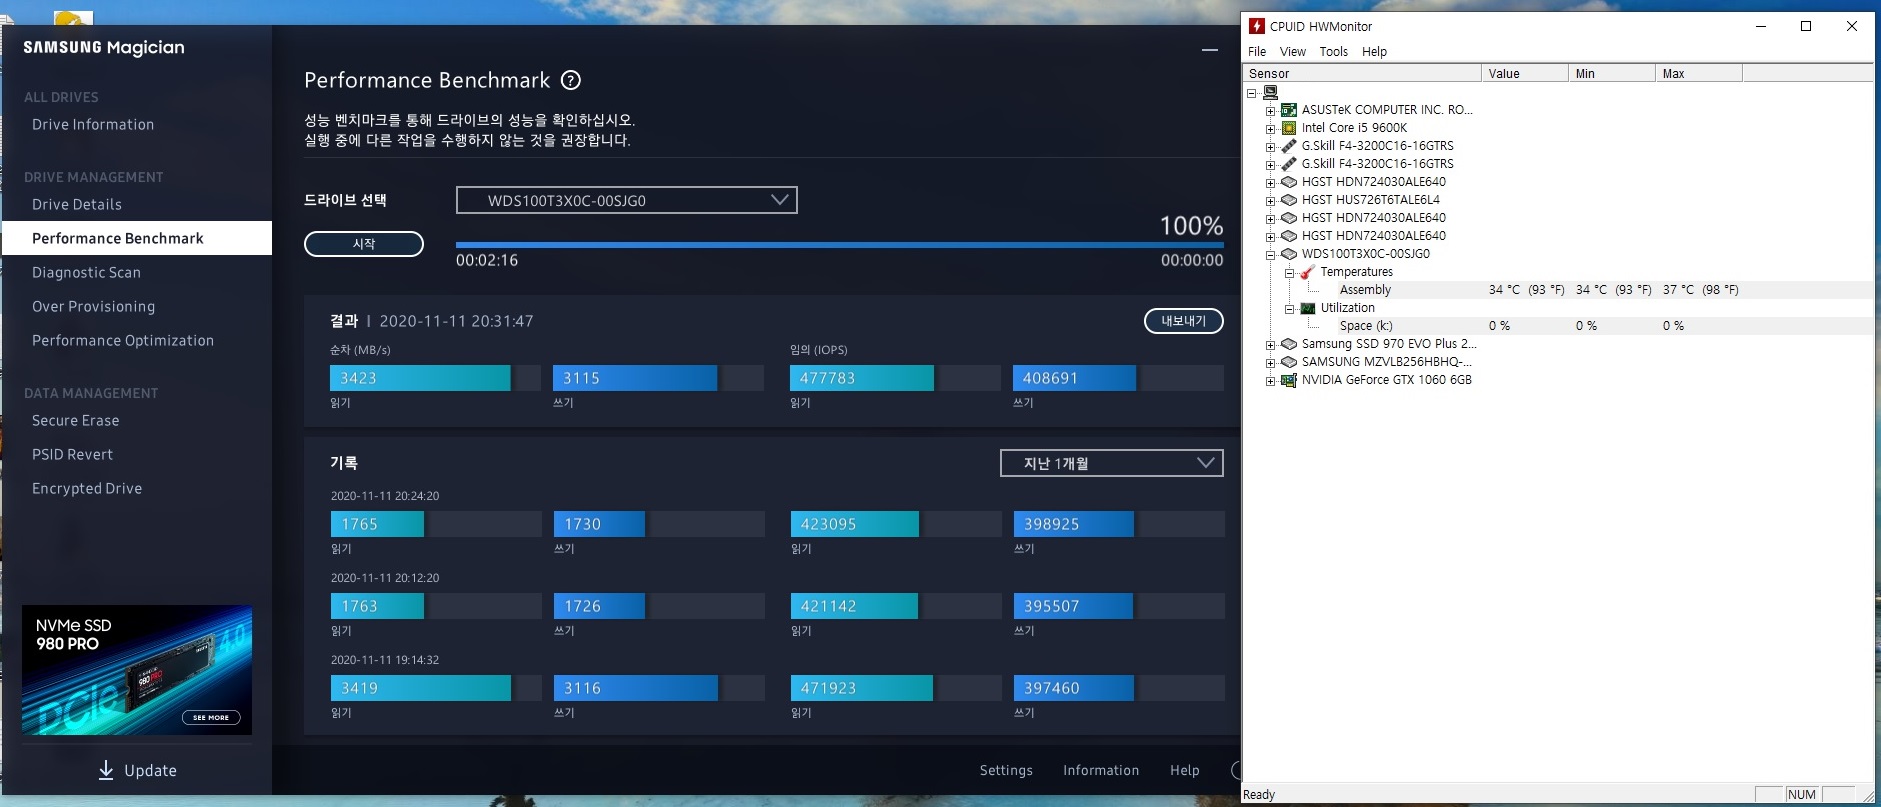Click the Update label in sidebar
The image size is (1881, 807).
coord(150,770)
